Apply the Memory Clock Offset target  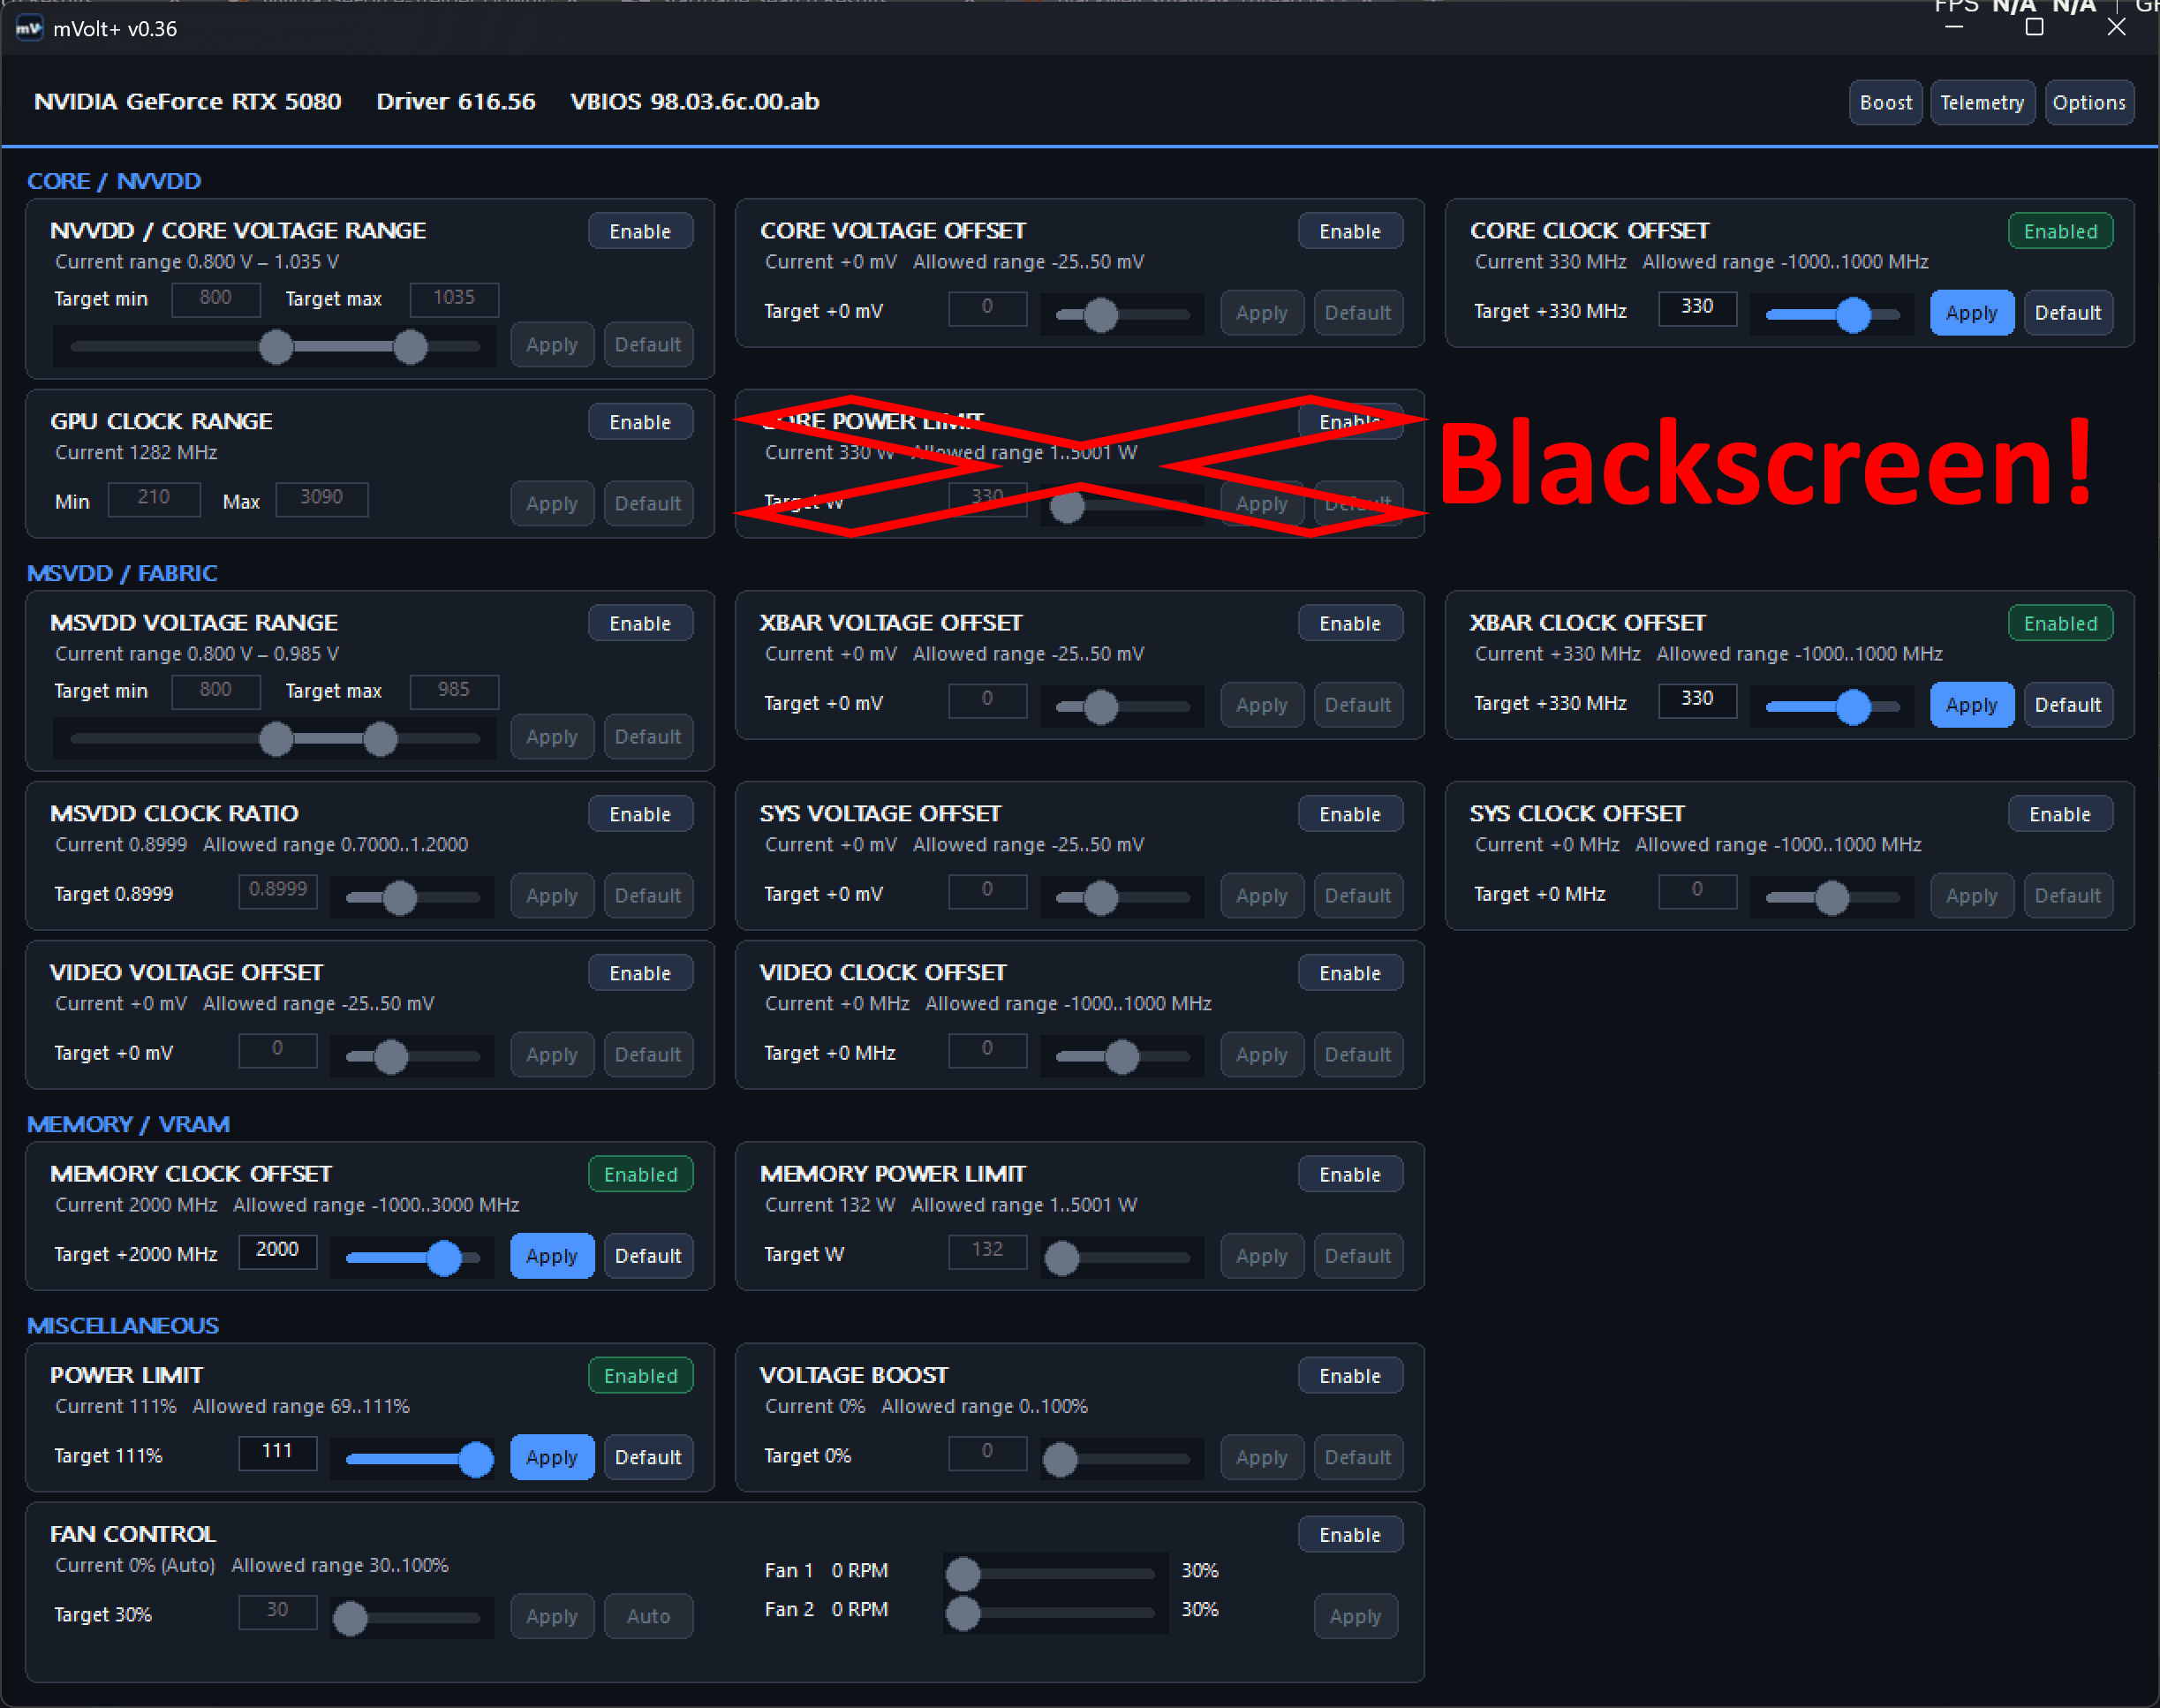(552, 1256)
